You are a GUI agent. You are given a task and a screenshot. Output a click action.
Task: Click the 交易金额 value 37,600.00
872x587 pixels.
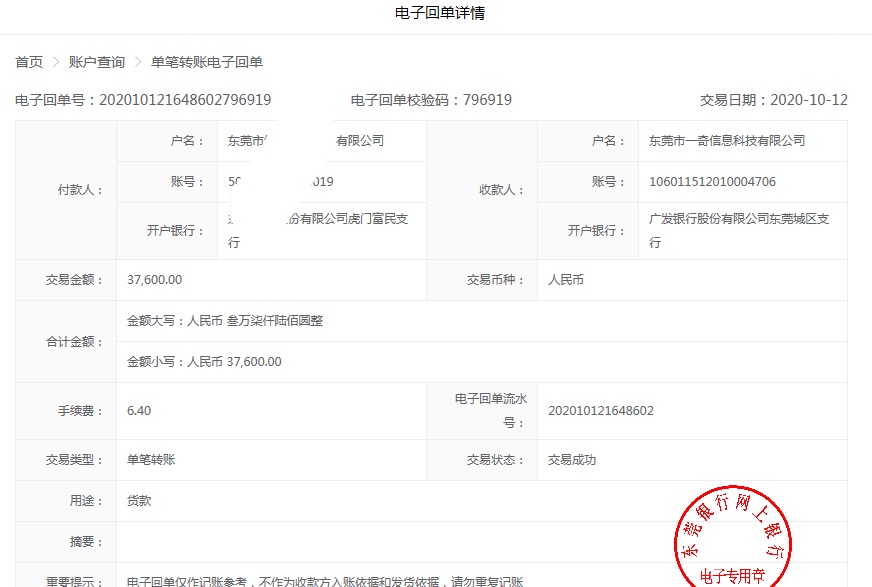(155, 280)
